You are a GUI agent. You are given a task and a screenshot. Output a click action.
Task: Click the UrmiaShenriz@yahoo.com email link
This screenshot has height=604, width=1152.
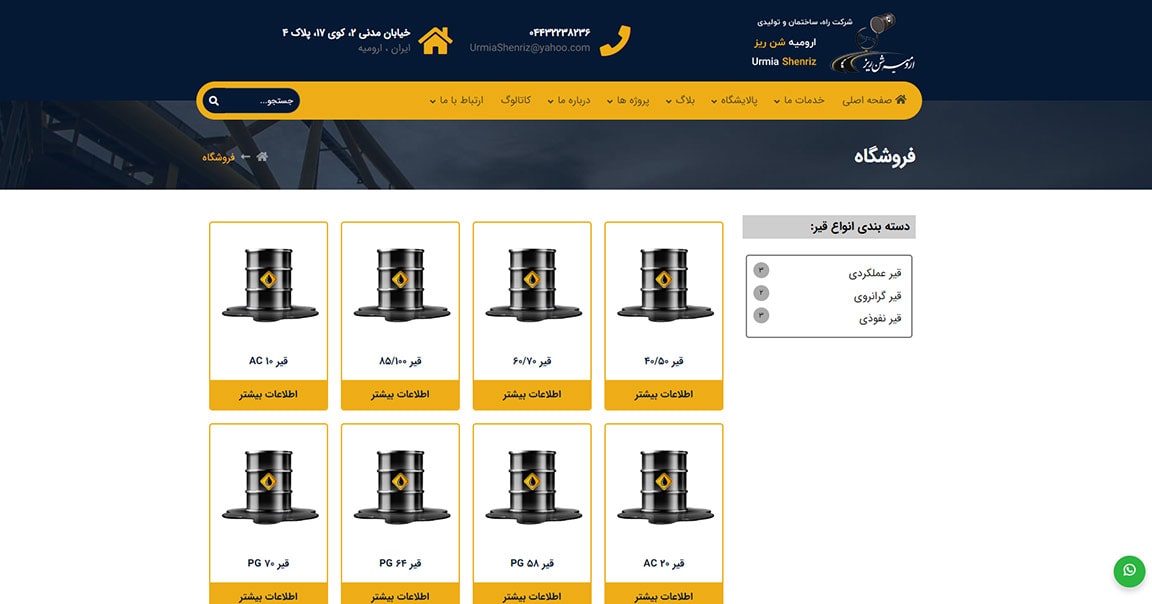pyautogui.click(x=530, y=48)
